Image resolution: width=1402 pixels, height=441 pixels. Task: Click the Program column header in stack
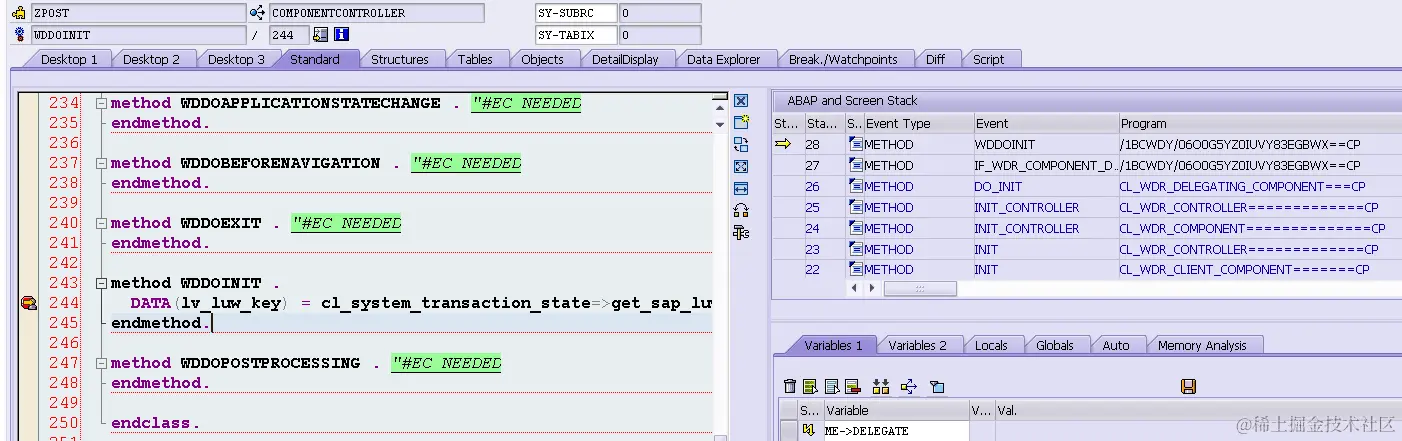[x=1260, y=124]
